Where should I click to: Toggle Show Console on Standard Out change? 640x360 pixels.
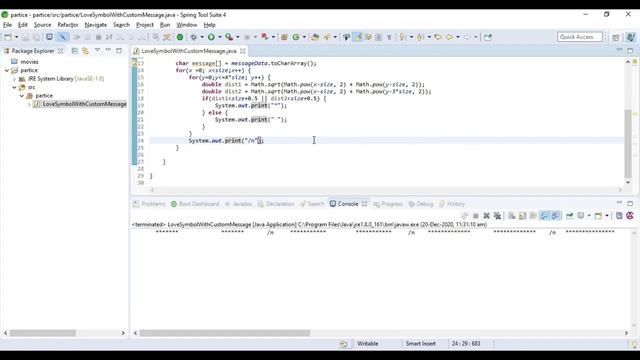544,216
